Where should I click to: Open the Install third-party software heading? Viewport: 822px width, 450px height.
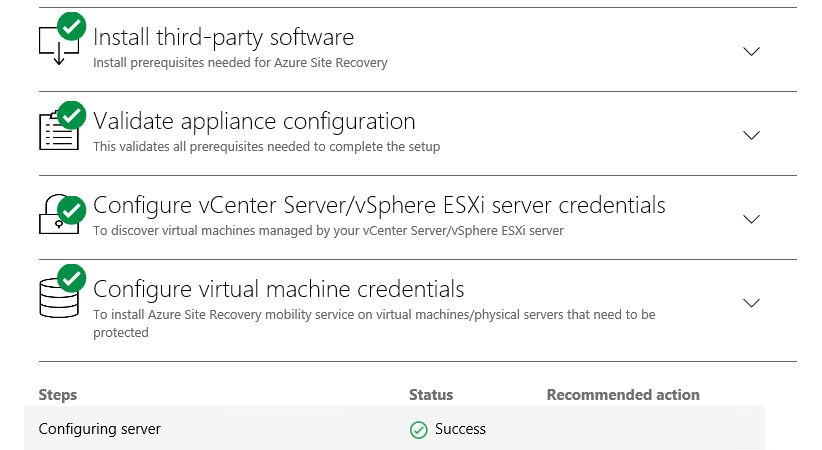tap(223, 38)
